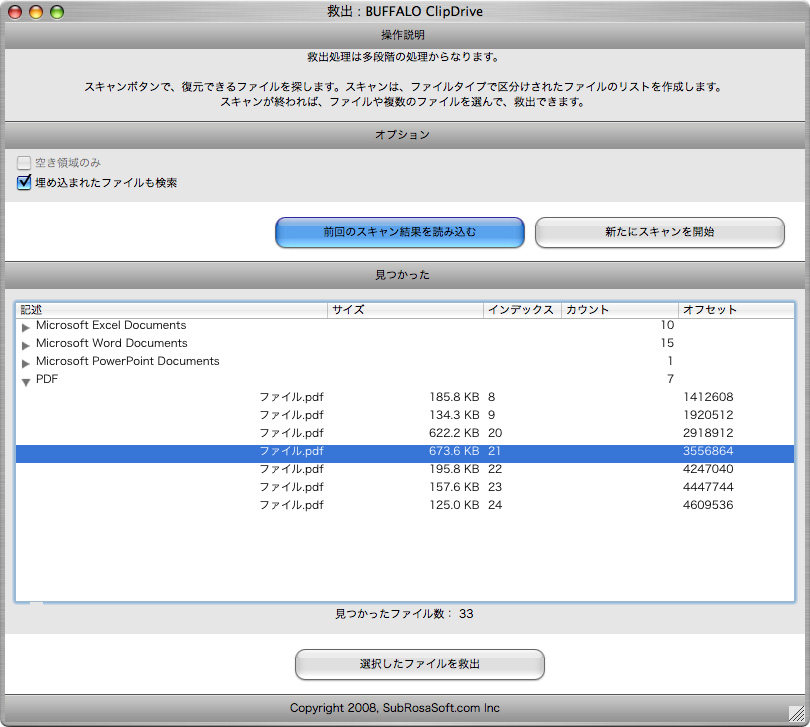Close the window with the red button

(15, 11)
